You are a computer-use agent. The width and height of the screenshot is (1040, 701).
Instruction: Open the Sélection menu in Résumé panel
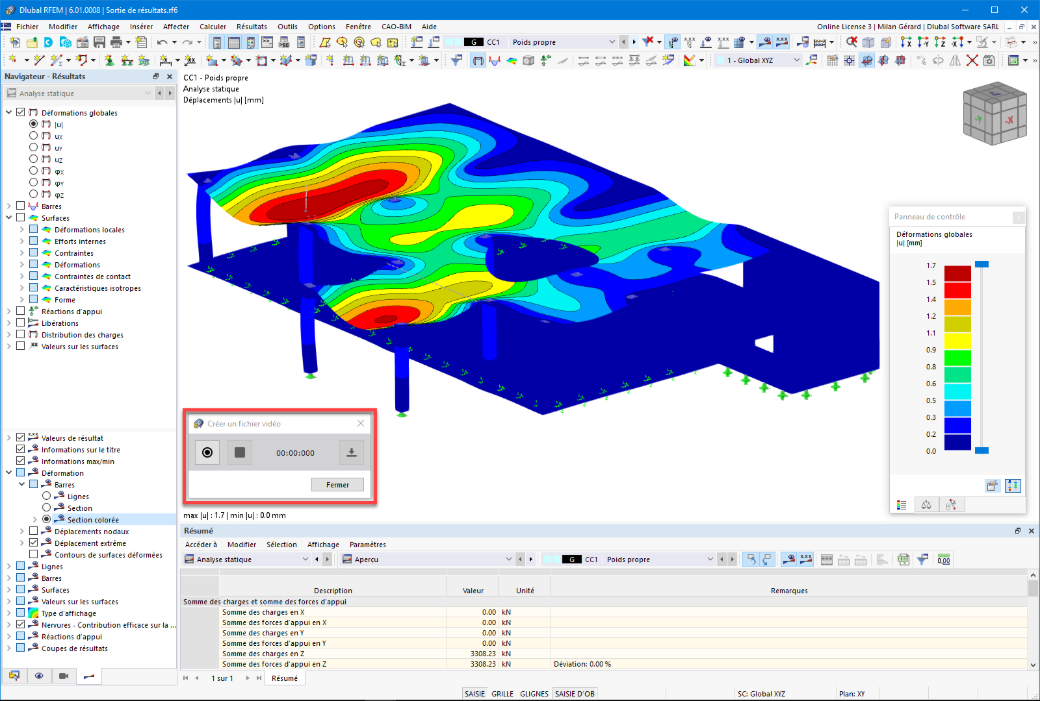tap(281, 544)
